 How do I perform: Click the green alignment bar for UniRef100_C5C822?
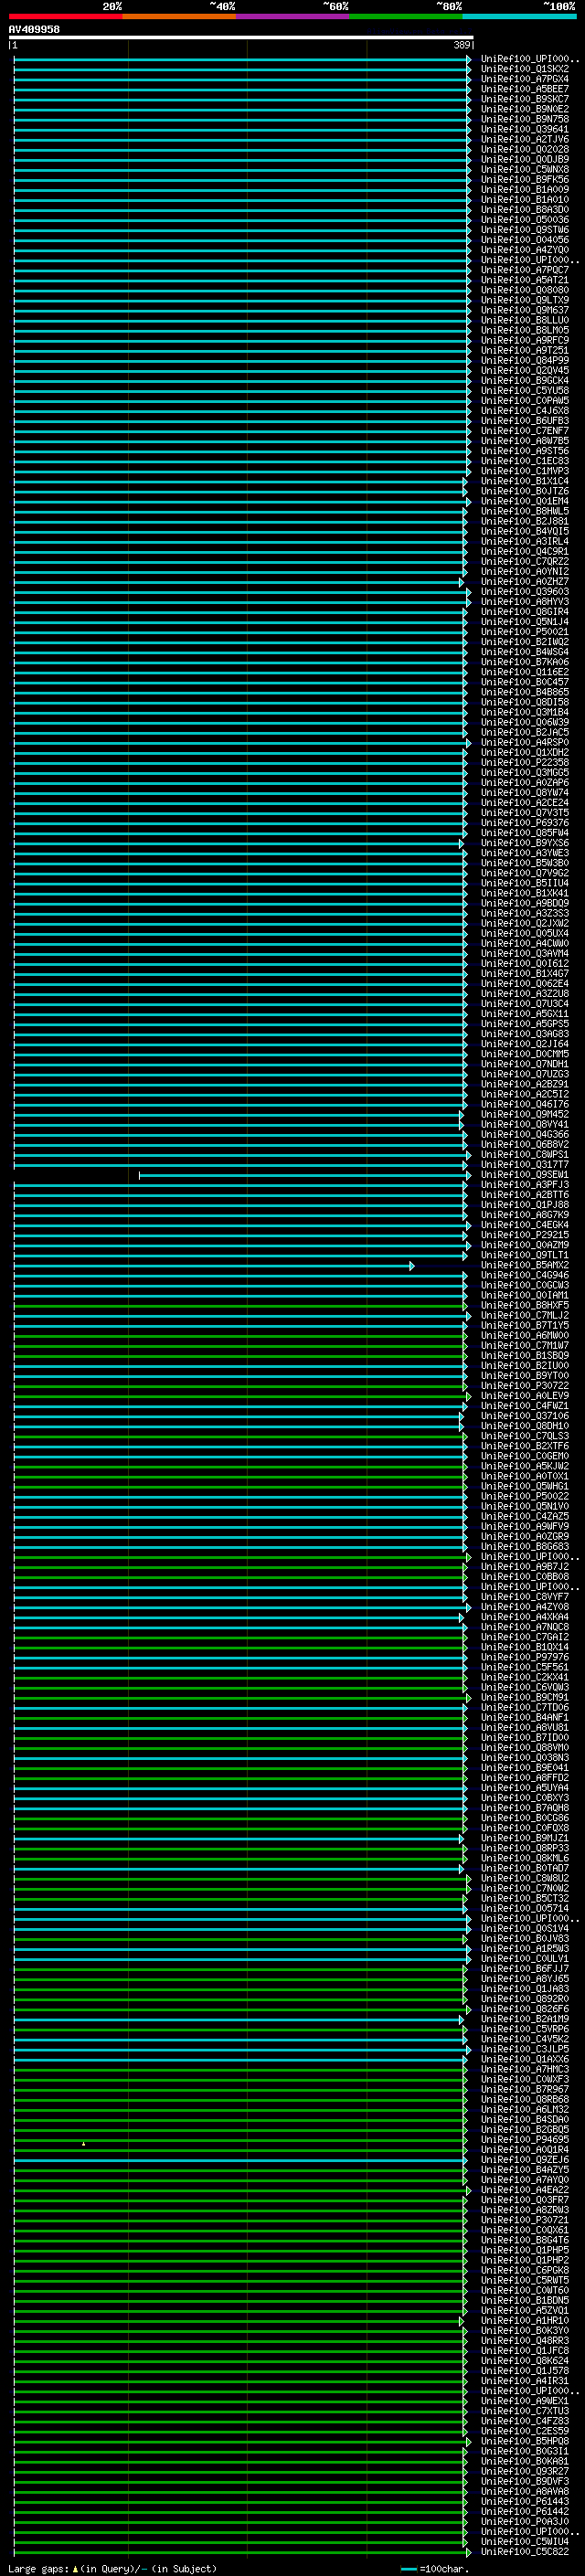[x=240, y=2551]
